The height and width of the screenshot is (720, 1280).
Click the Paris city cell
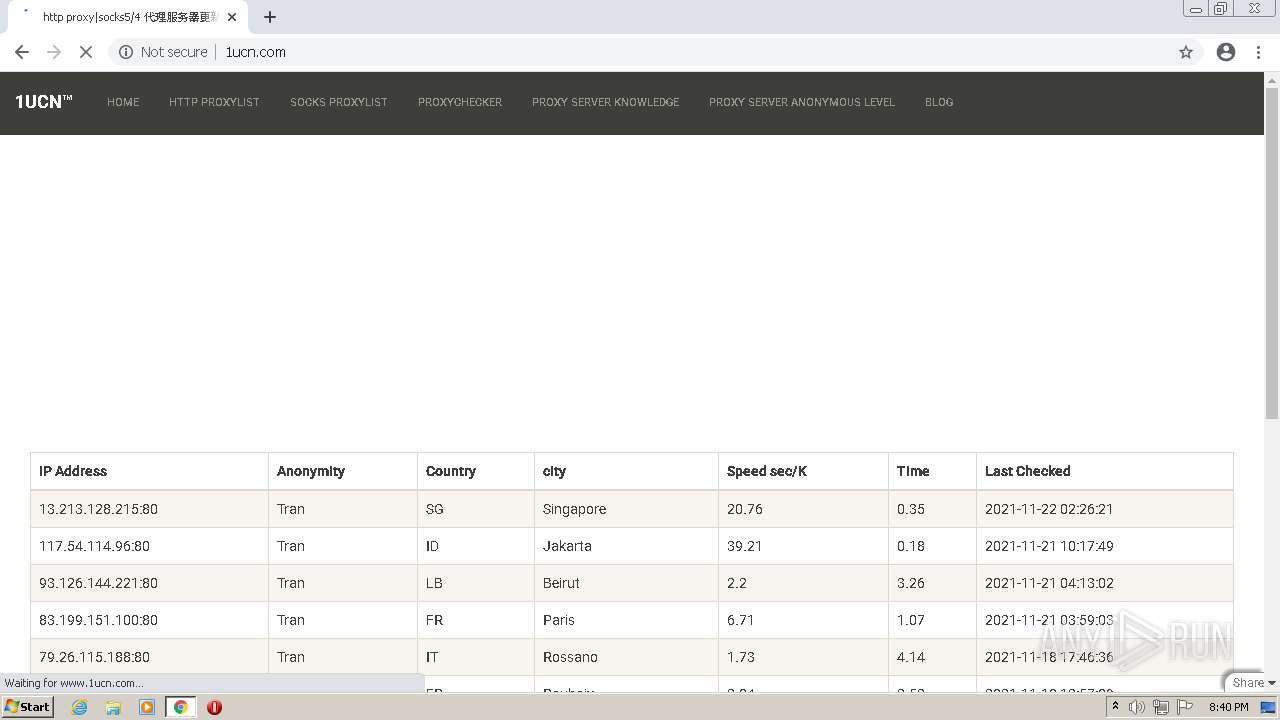[626, 620]
